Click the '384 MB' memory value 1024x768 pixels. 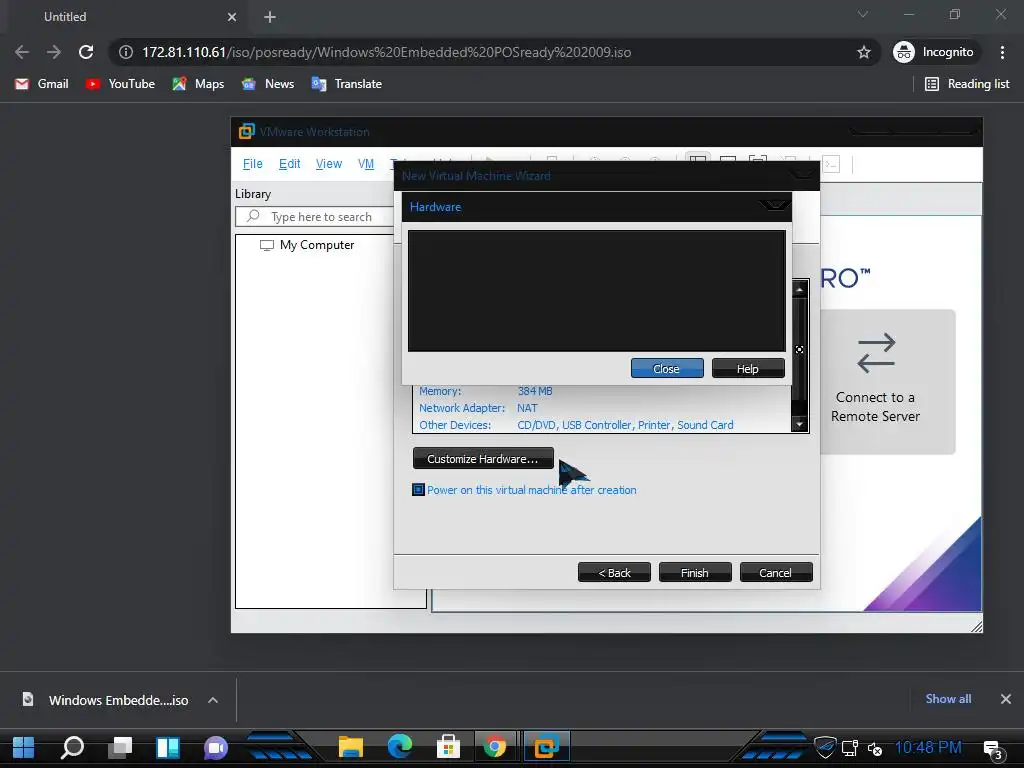[535, 391]
